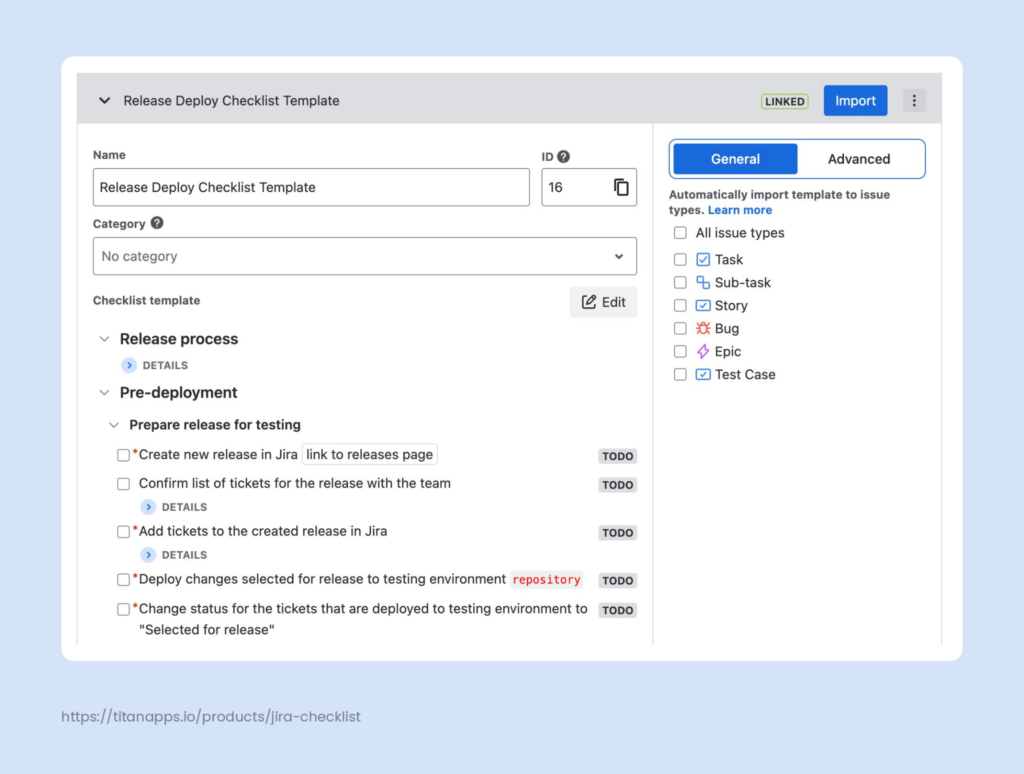The height and width of the screenshot is (774, 1024).
Task: Click into the template Name field
Action: click(310, 187)
